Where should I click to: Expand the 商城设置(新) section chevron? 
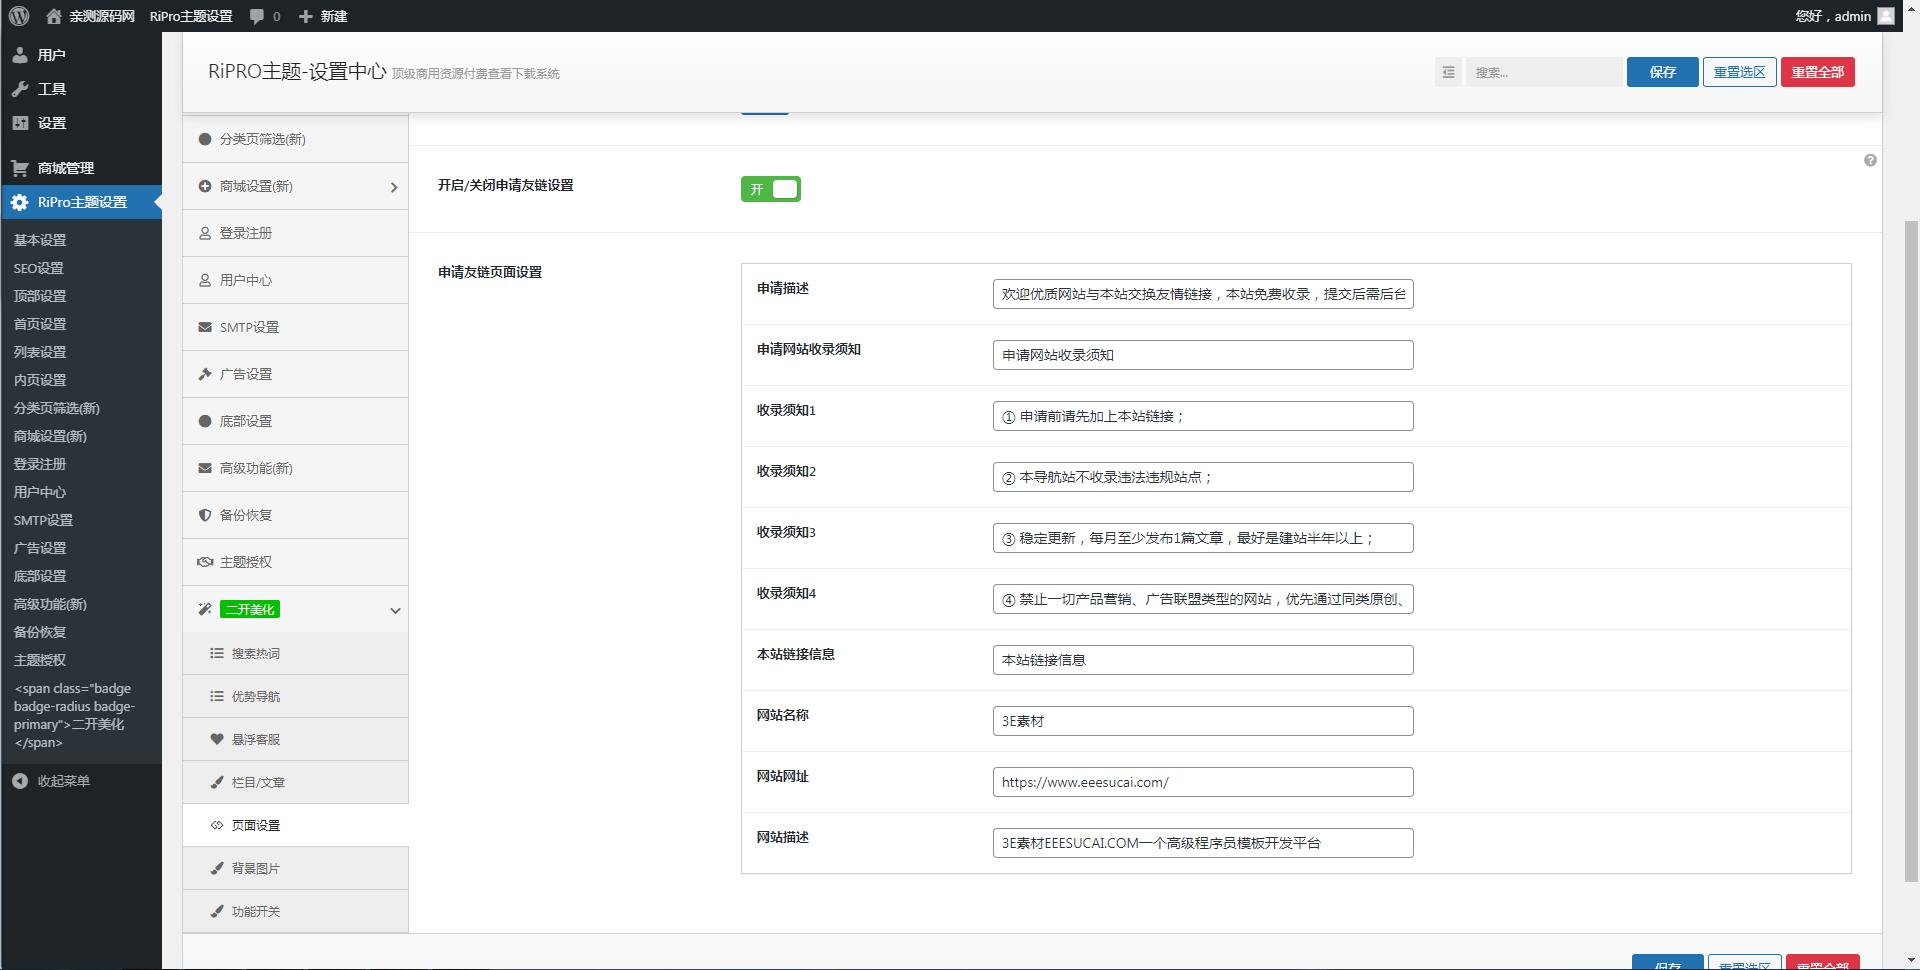click(x=394, y=186)
